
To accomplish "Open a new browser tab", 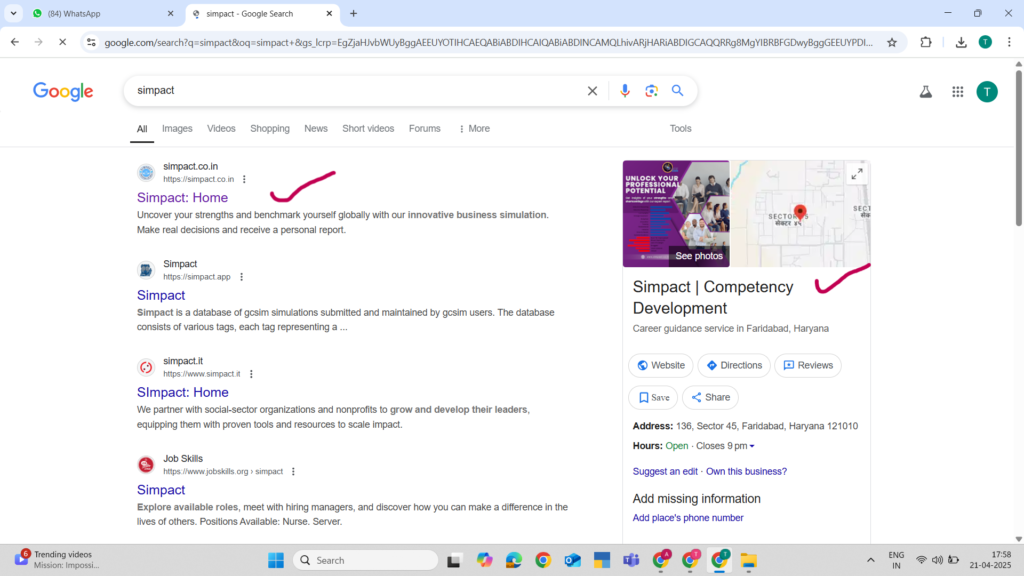I will [x=353, y=13].
